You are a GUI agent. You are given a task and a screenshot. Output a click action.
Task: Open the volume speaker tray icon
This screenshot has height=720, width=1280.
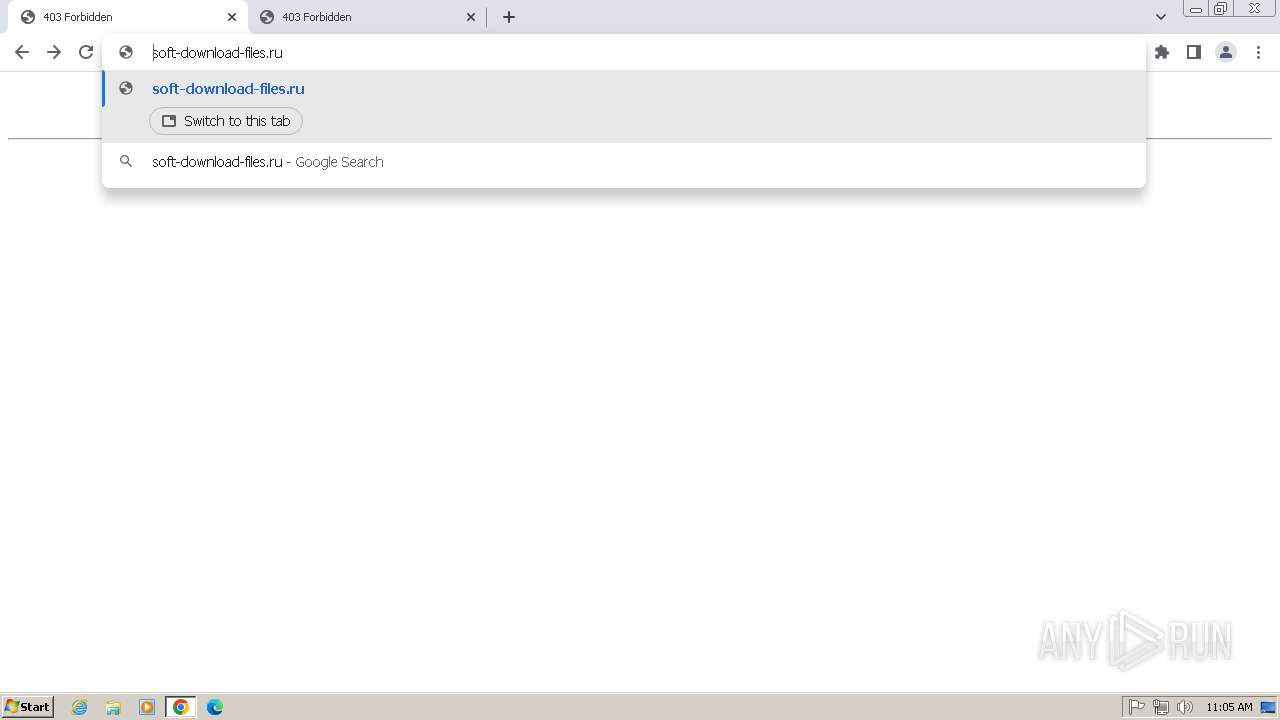(1185, 707)
